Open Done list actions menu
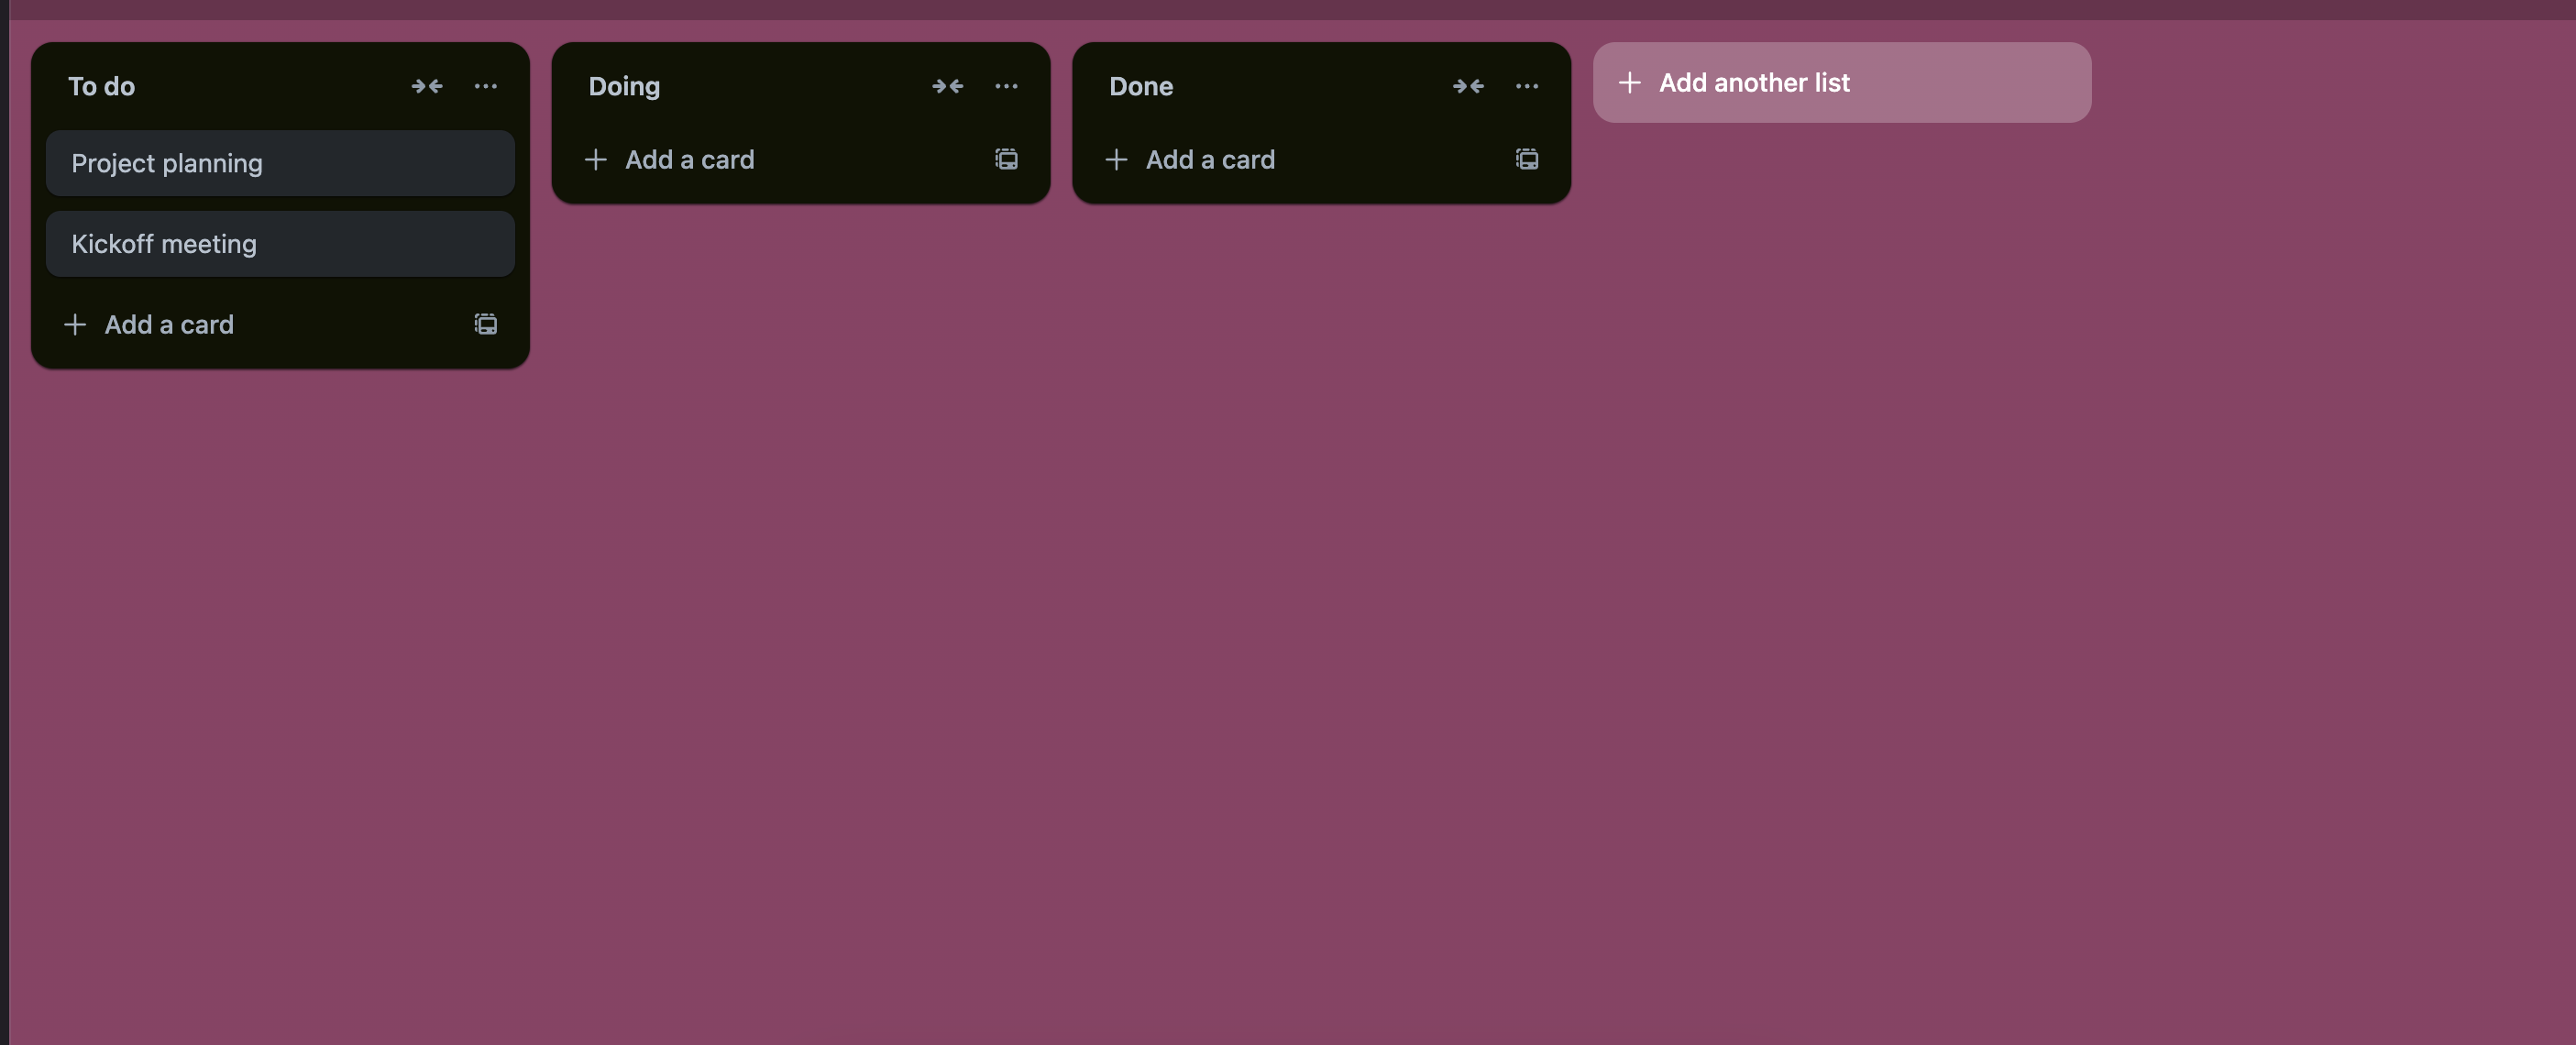 pyautogui.click(x=1527, y=86)
